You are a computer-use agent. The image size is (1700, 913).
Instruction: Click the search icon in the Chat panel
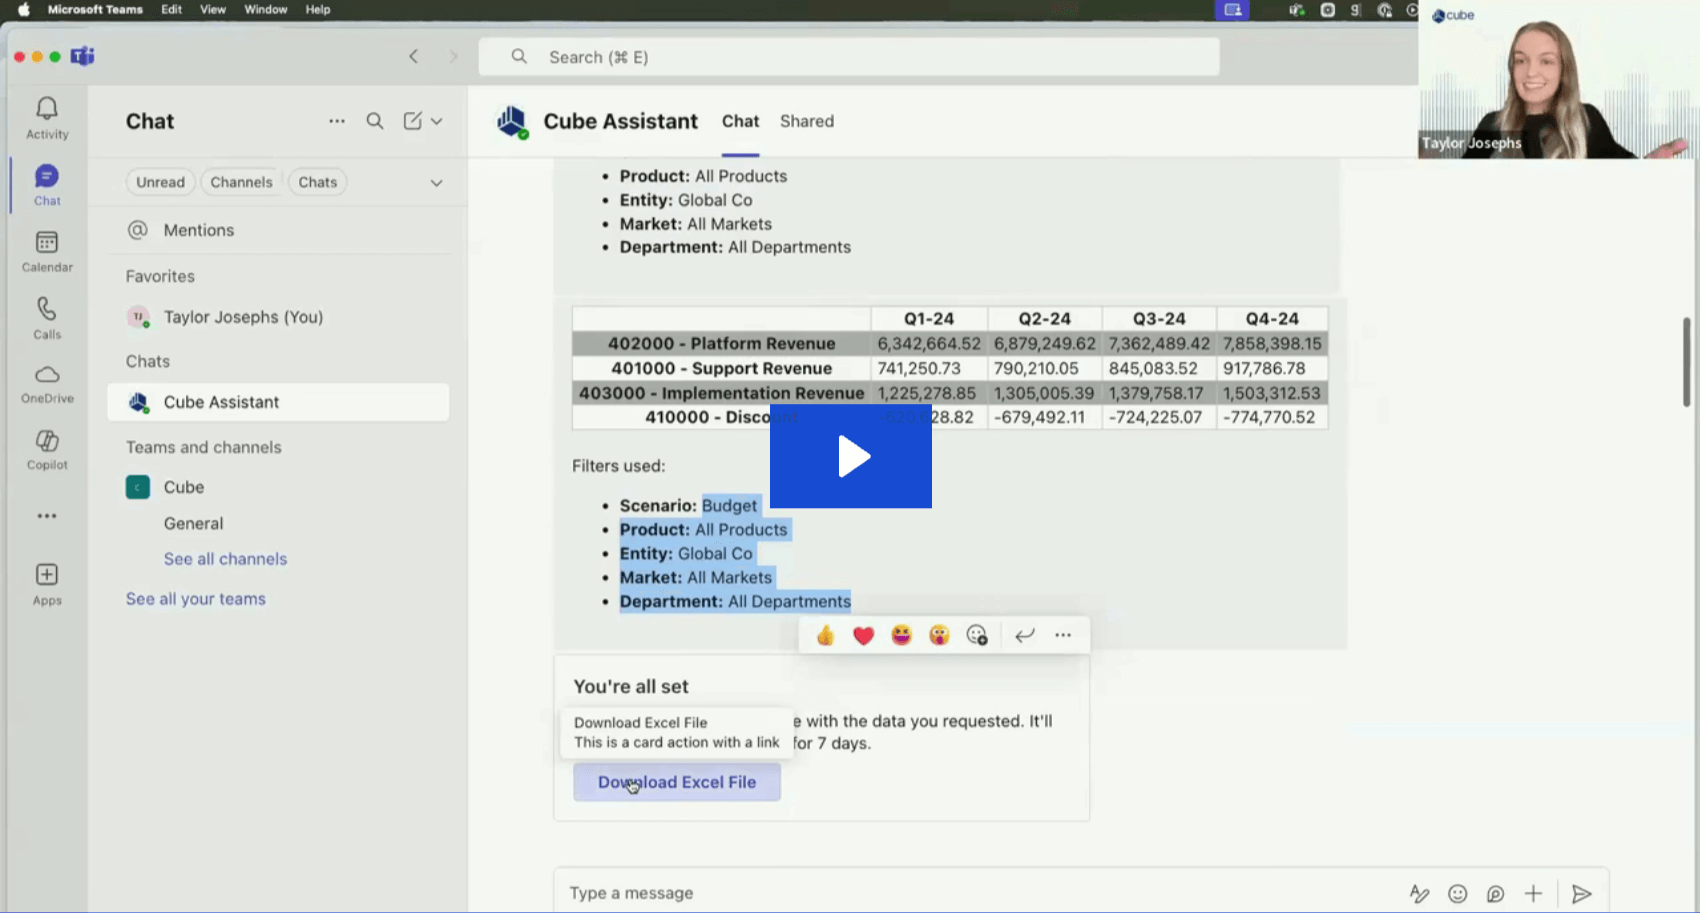coord(375,120)
